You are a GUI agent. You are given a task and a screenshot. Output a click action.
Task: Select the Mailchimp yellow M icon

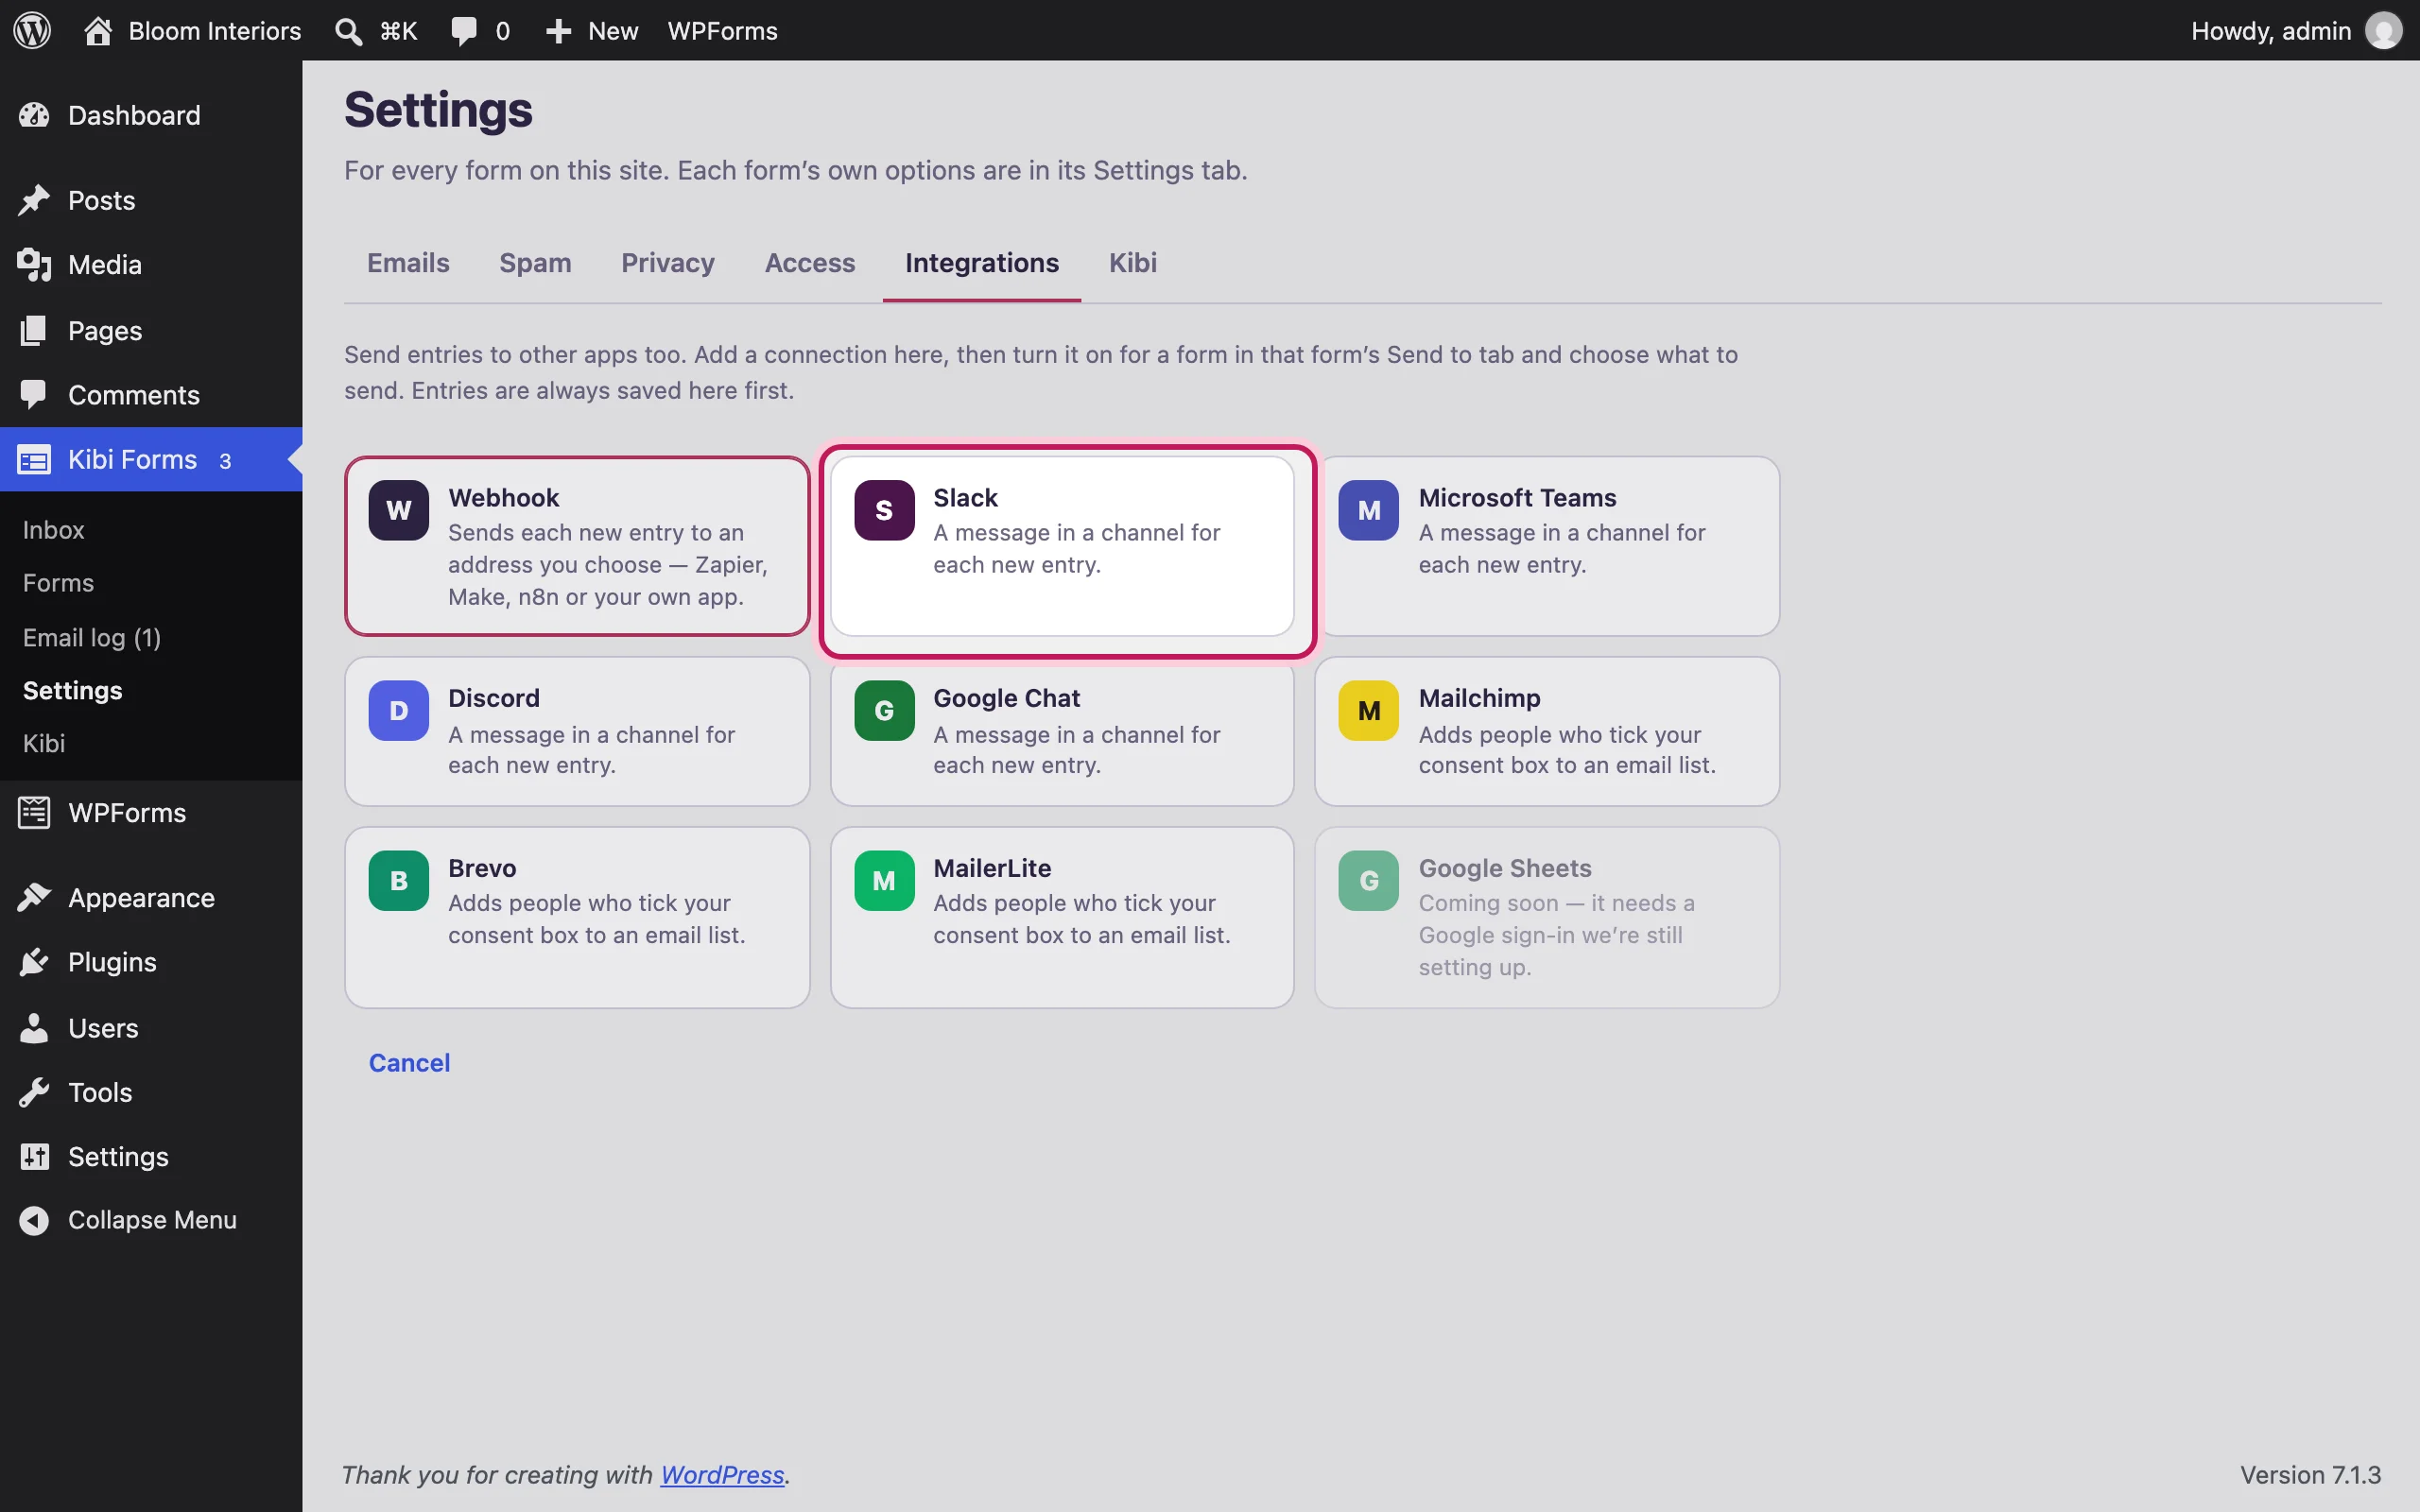pos(1369,710)
